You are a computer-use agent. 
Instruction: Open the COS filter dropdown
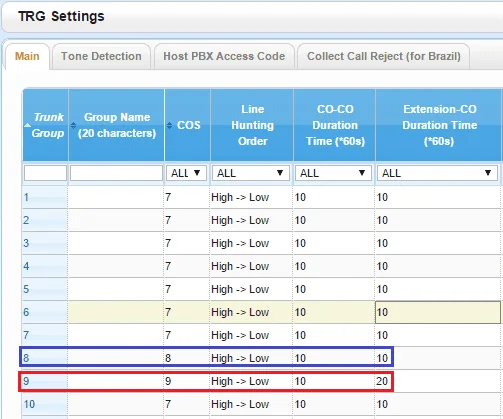click(186, 173)
